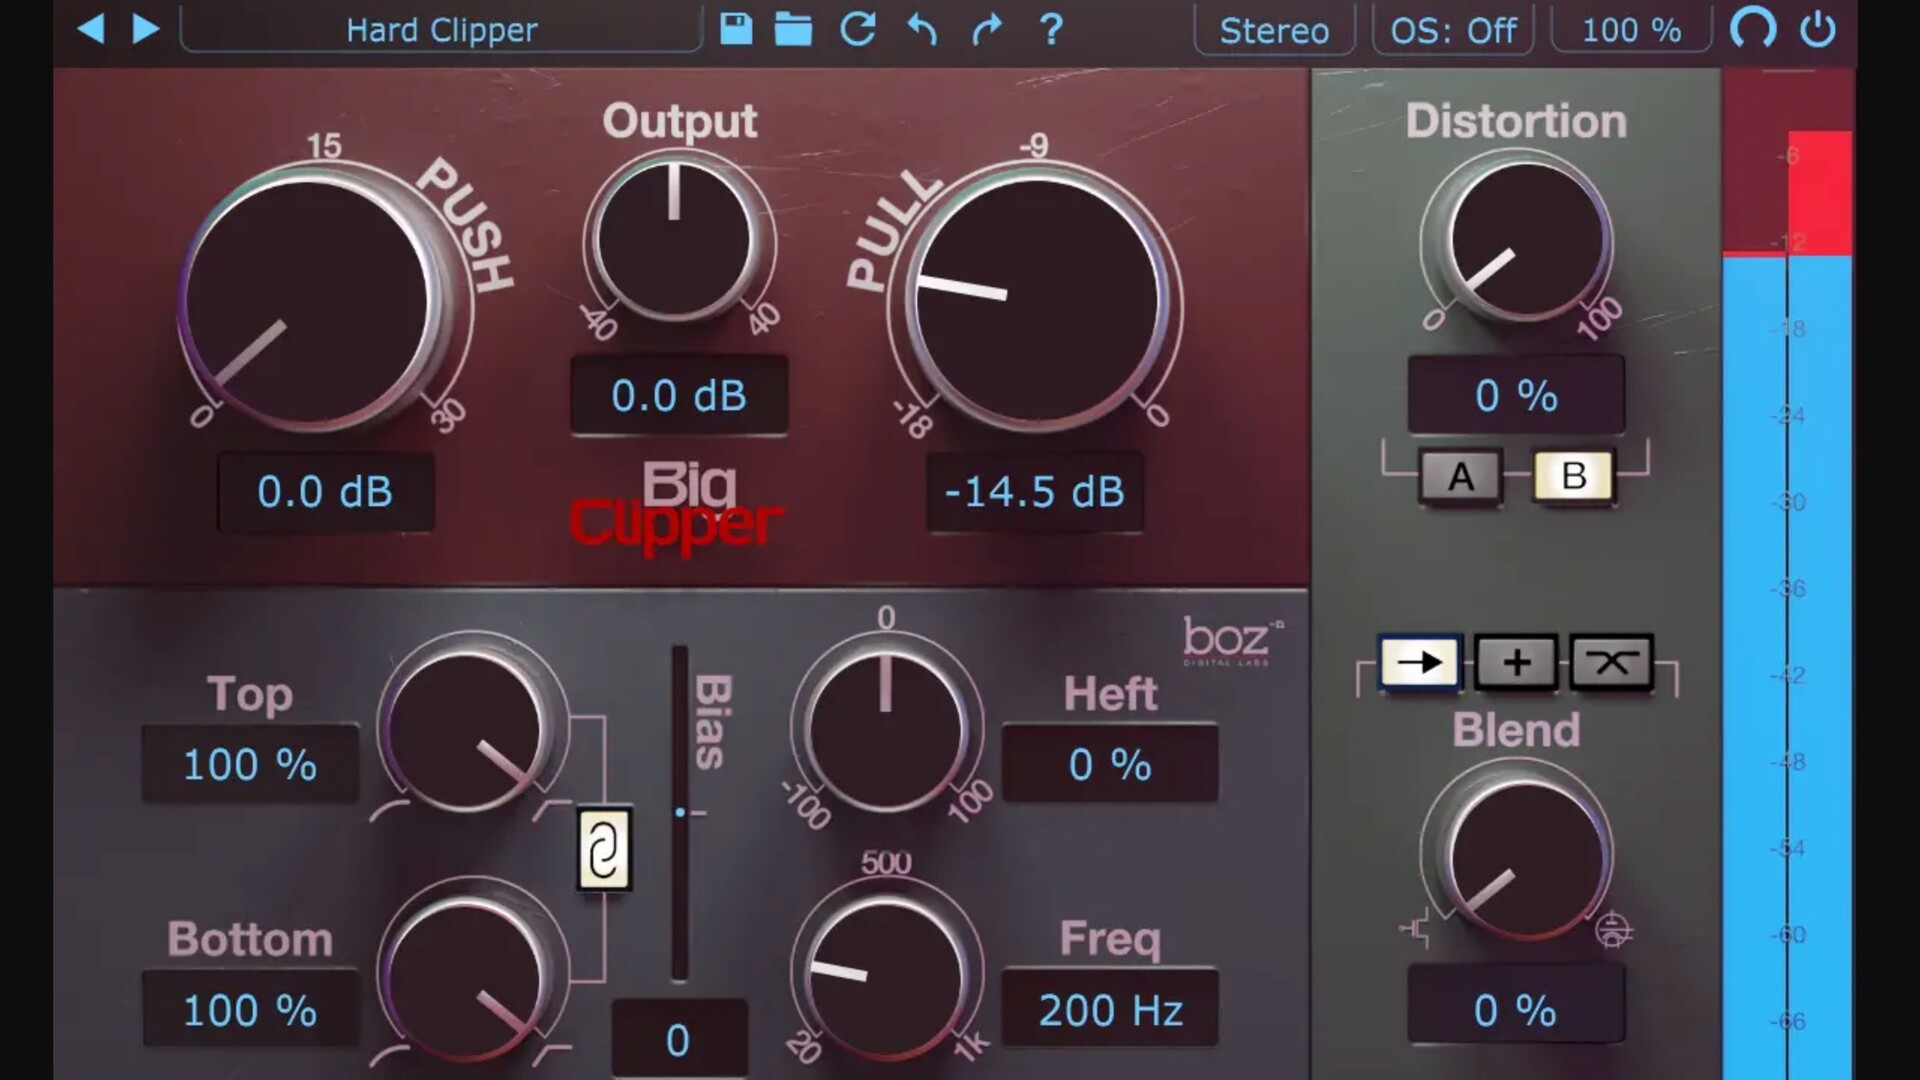Toggle the Top/Bottom link button

click(x=604, y=850)
